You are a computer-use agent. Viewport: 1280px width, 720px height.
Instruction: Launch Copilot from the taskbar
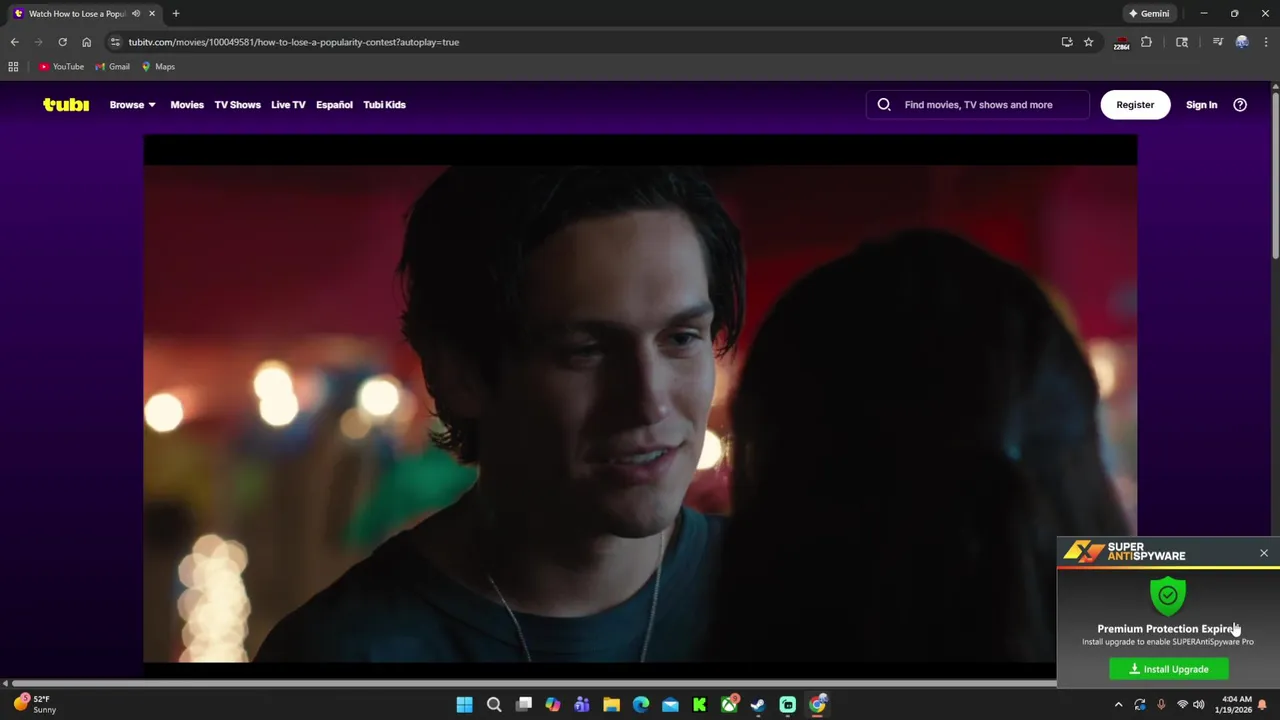point(553,704)
